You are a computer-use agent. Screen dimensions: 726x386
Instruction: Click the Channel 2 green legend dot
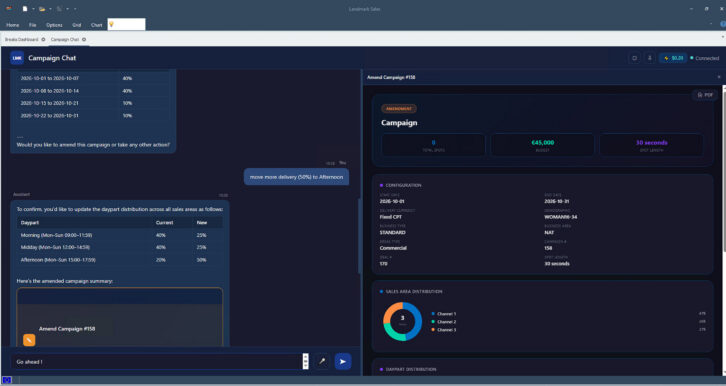pos(433,322)
